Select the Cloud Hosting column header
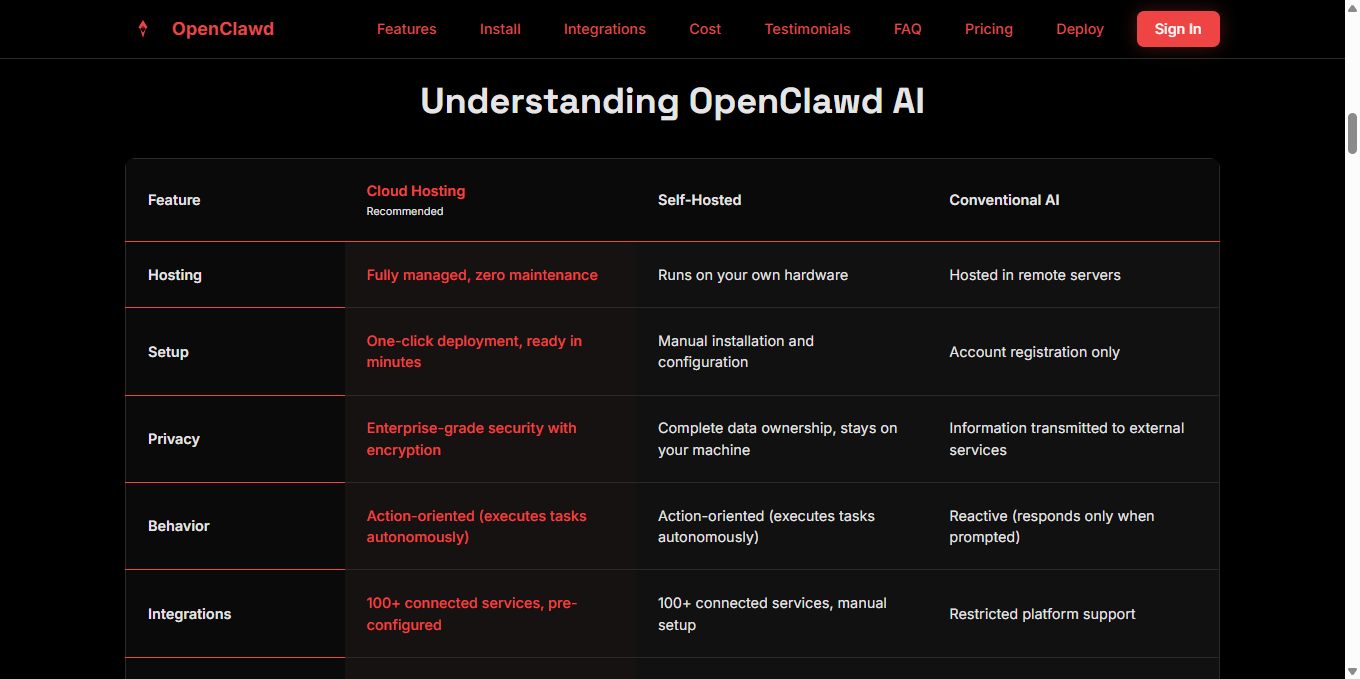Image resolution: width=1360 pixels, height=679 pixels. click(x=416, y=191)
